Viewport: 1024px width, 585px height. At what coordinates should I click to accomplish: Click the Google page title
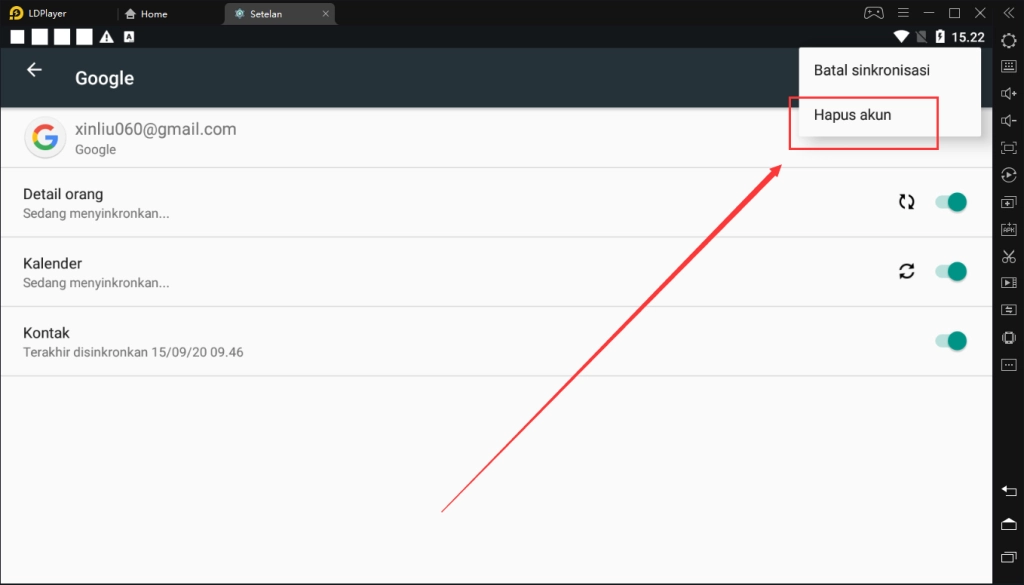click(104, 78)
